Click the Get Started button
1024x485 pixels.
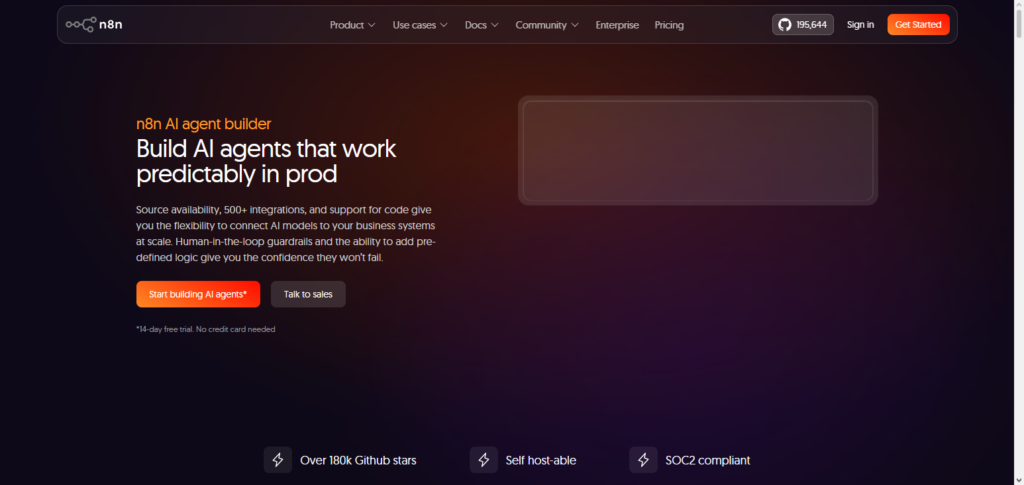(918, 25)
